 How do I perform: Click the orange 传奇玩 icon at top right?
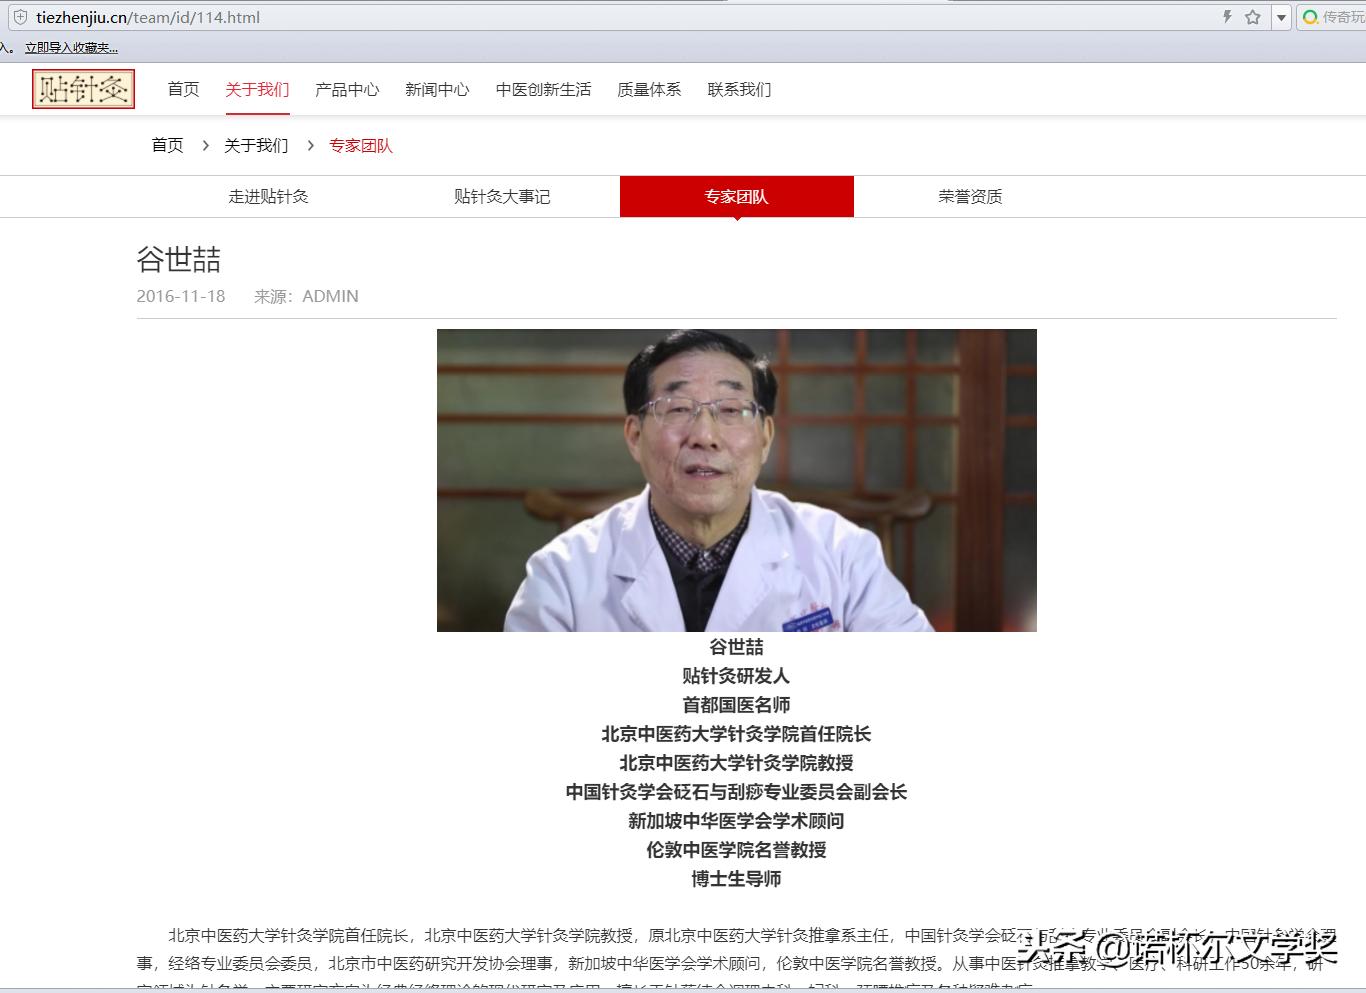[x=1309, y=17]
